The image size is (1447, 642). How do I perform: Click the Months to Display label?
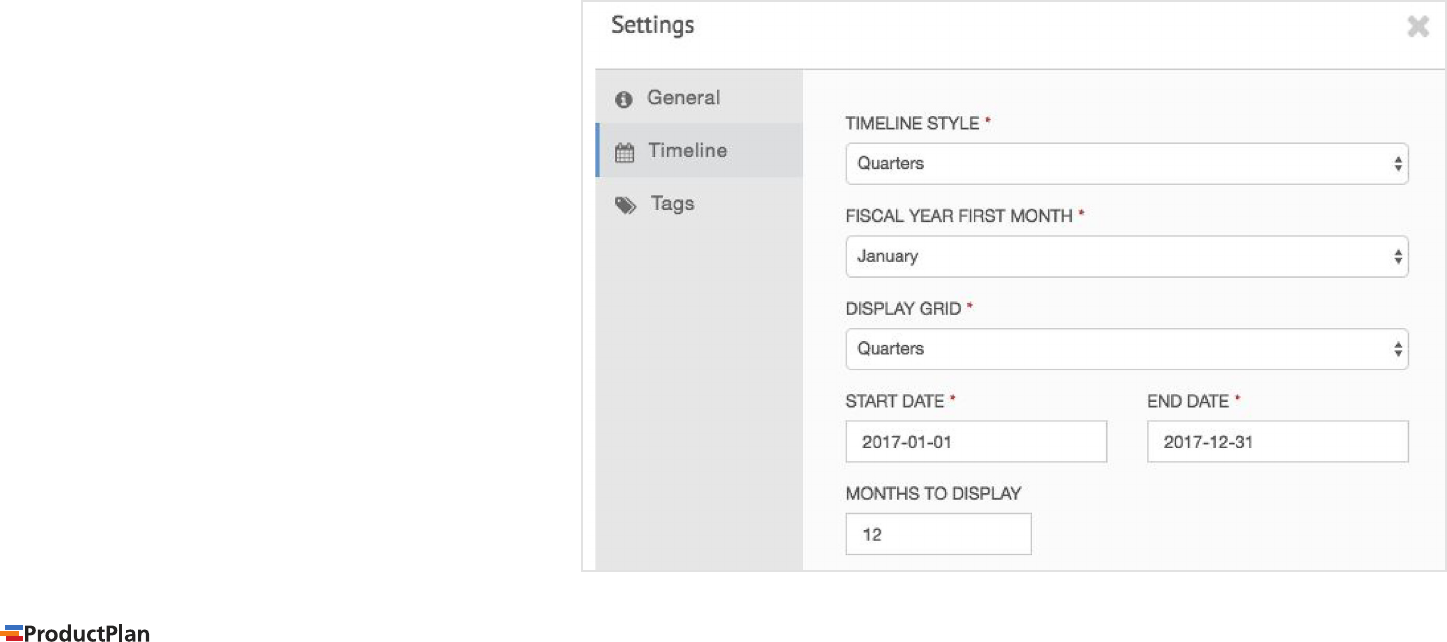pyautogui.click(x=933, y=493)
